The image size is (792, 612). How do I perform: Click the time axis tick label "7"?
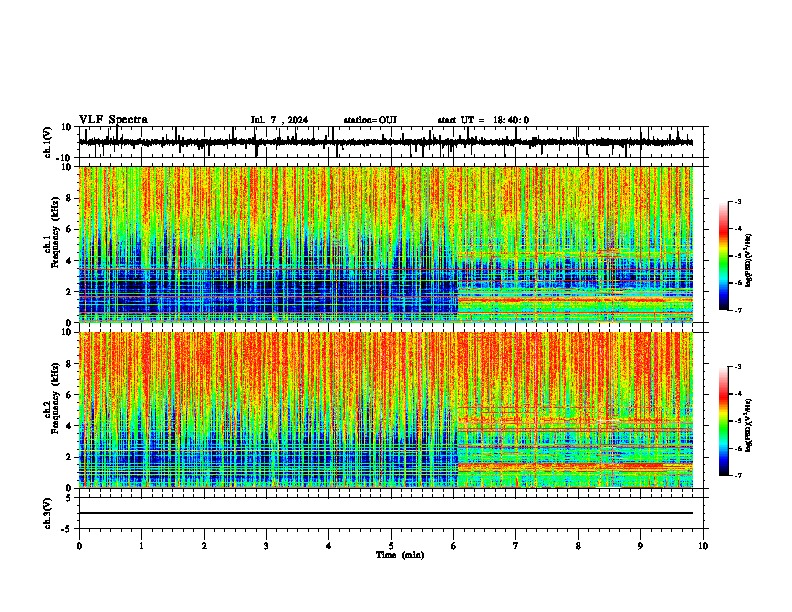point(516,546)
